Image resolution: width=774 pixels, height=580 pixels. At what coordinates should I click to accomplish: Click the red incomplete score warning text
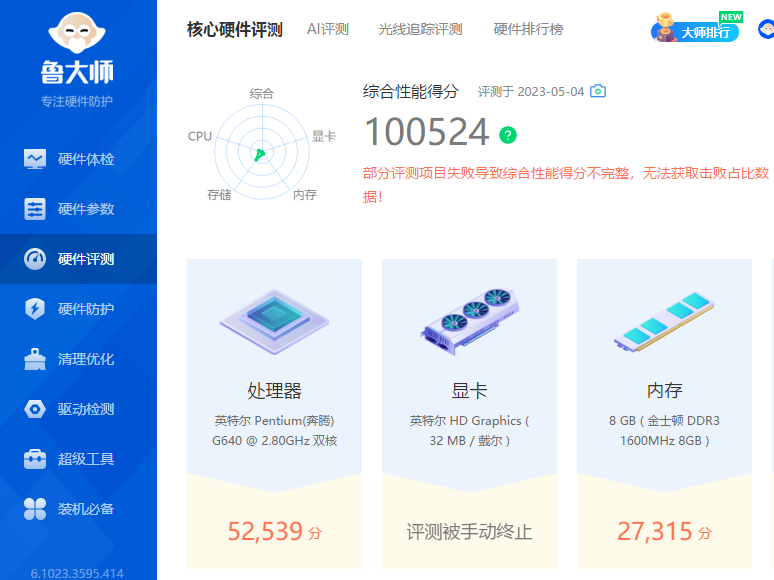click(566, 185)
